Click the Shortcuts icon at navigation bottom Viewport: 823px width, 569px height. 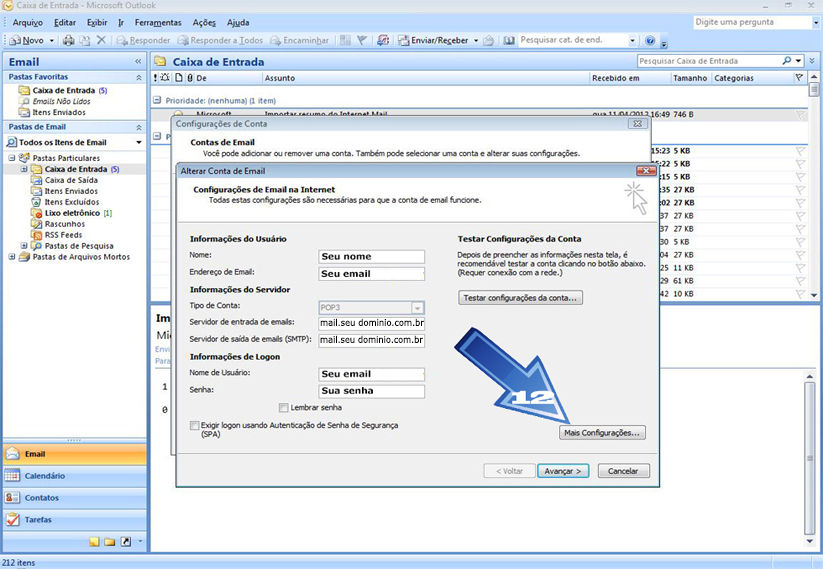coord(126,542)
